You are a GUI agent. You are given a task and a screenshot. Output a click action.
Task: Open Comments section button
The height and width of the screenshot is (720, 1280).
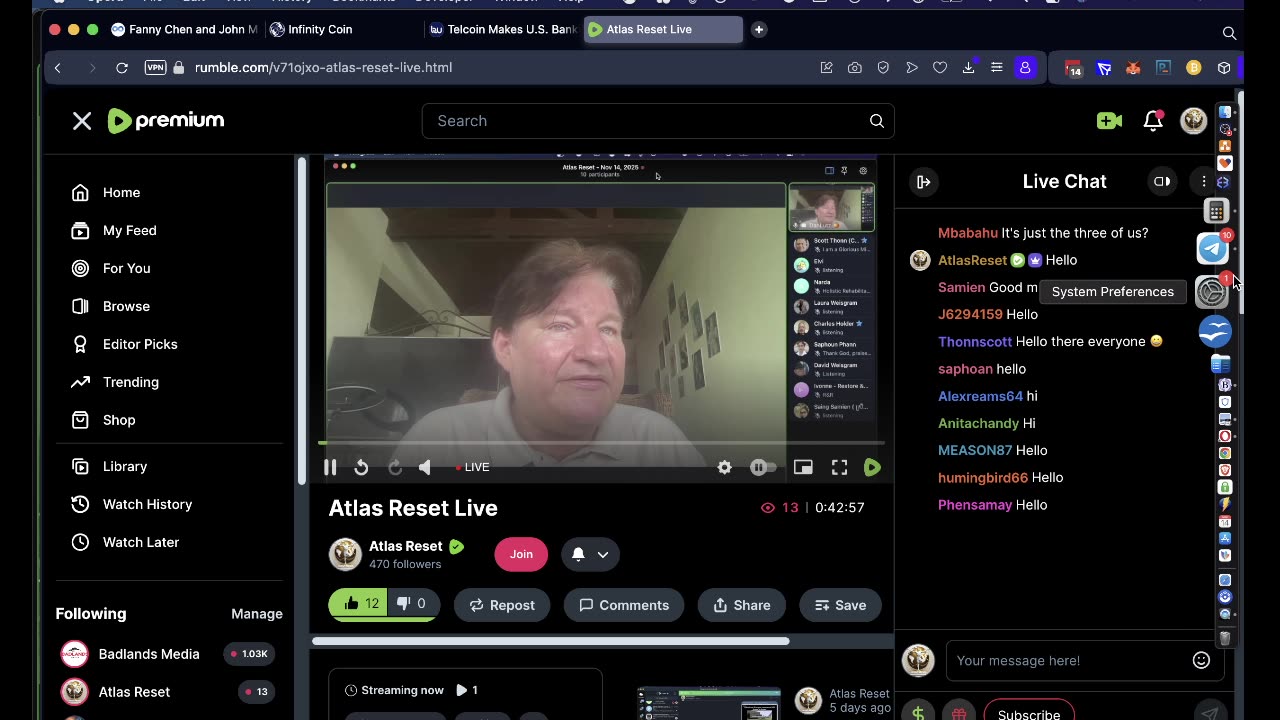[x=624, y=605]
